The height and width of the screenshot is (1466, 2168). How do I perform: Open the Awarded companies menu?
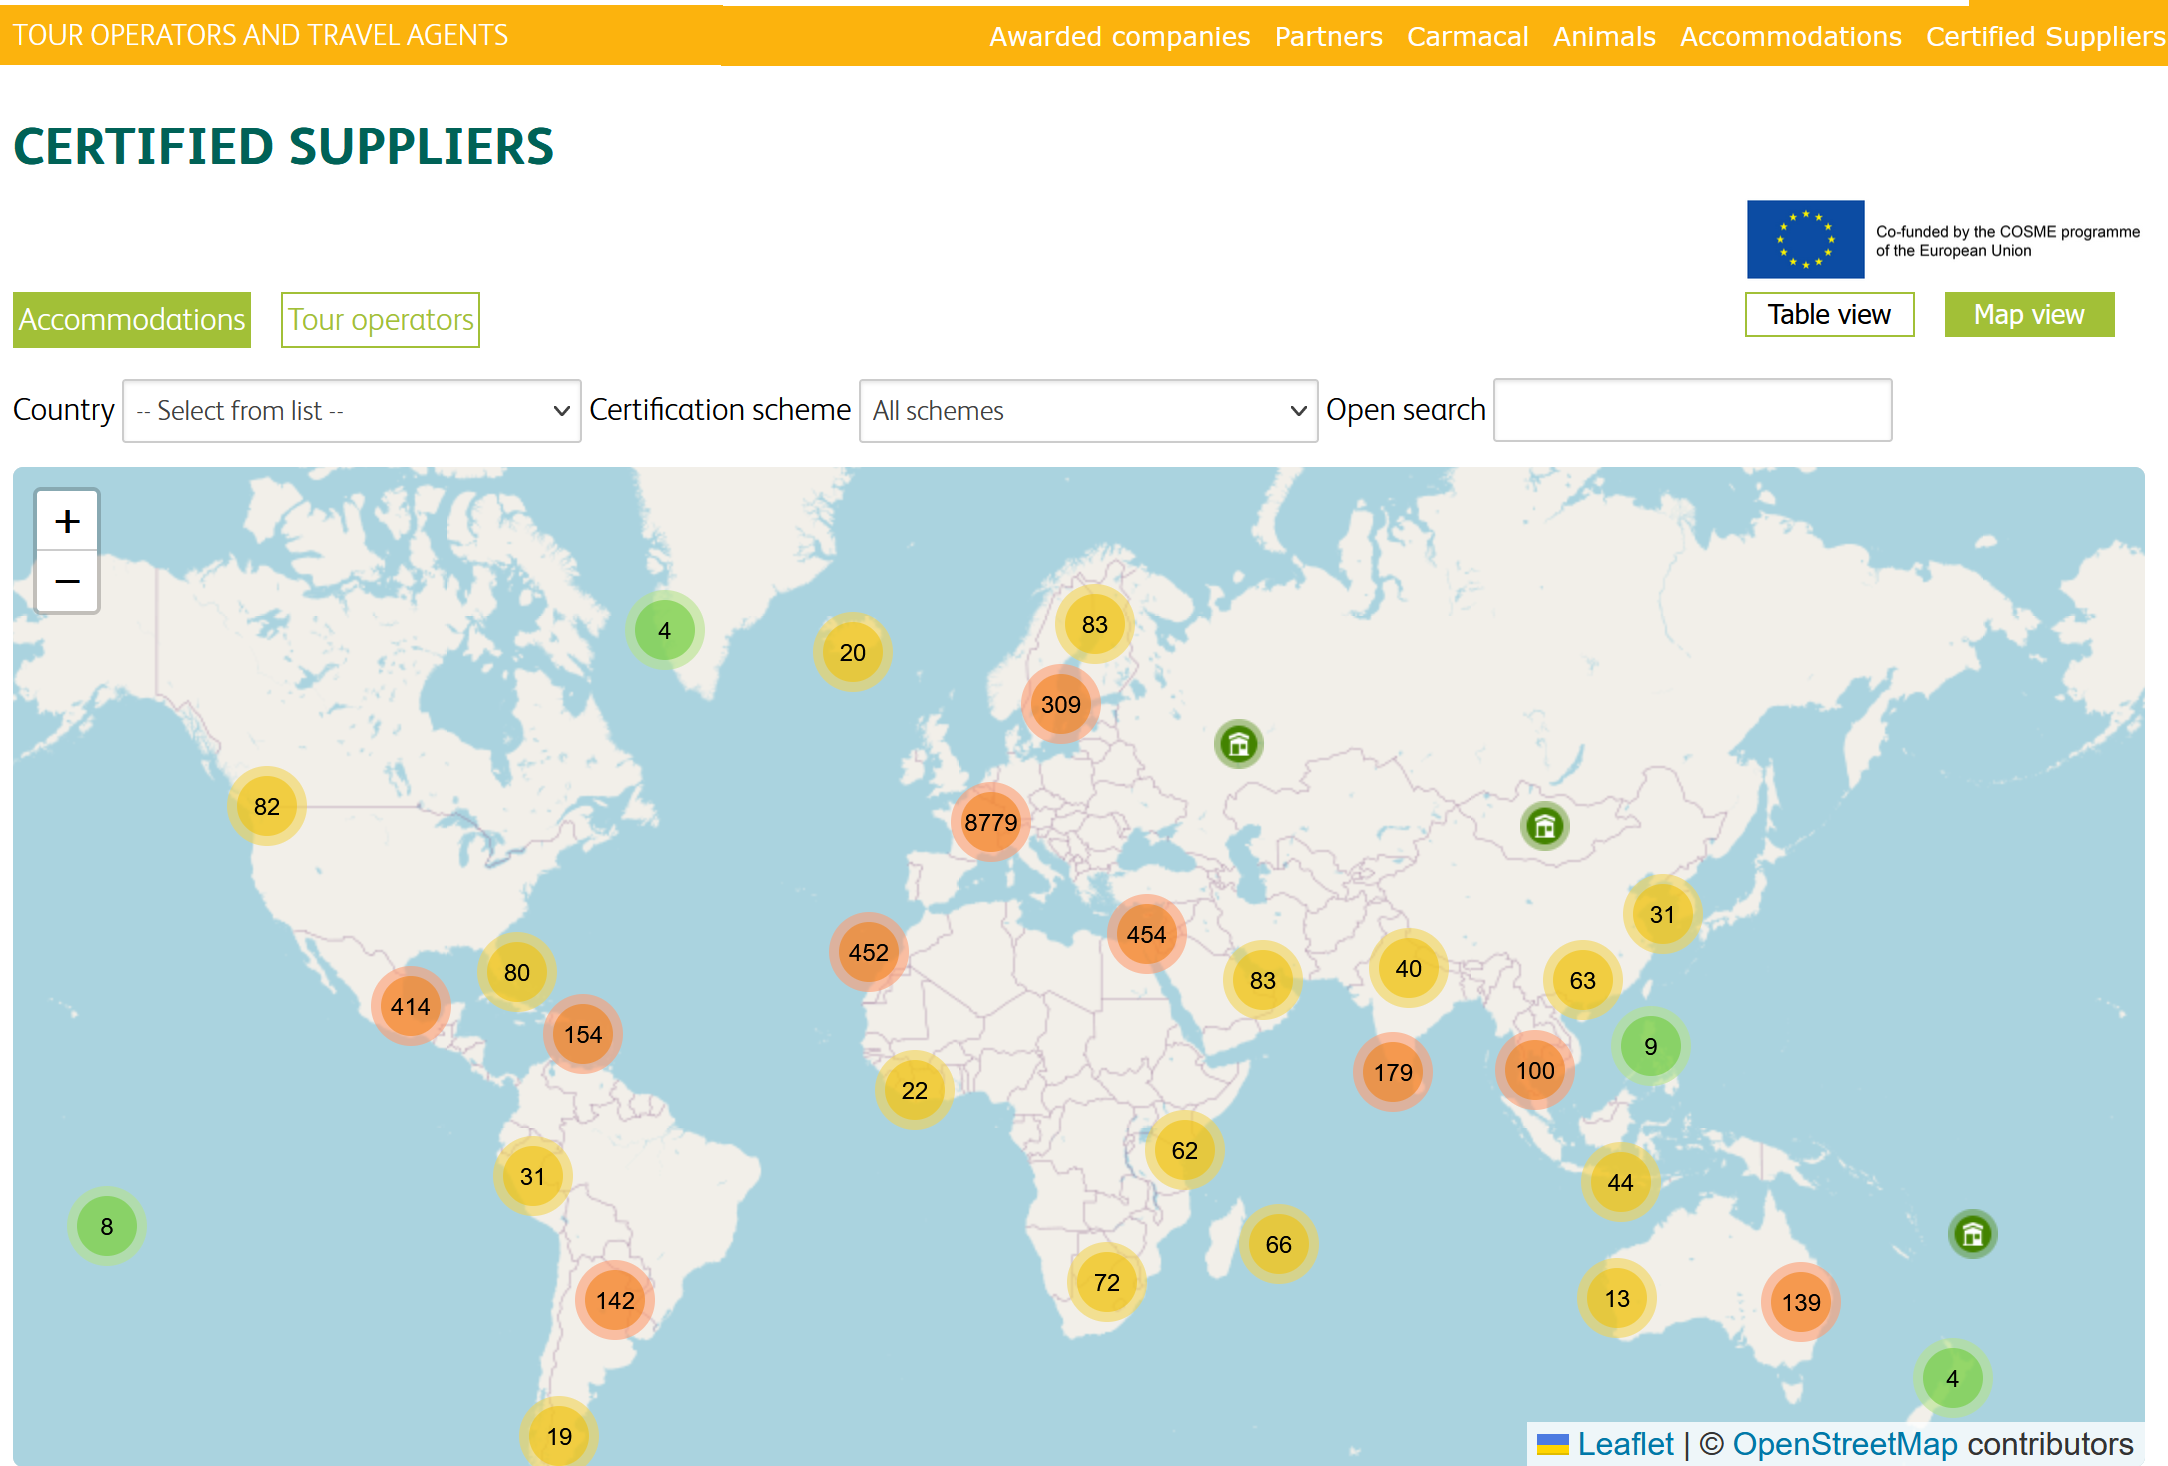(1119, 37)
